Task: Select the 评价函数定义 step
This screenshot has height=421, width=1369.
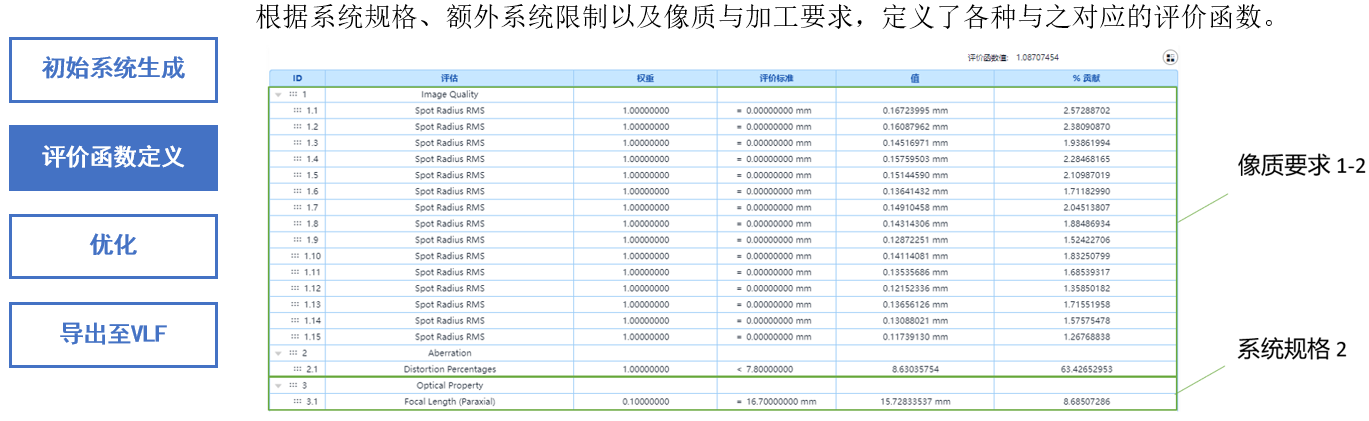Action: tap(113, 158)
